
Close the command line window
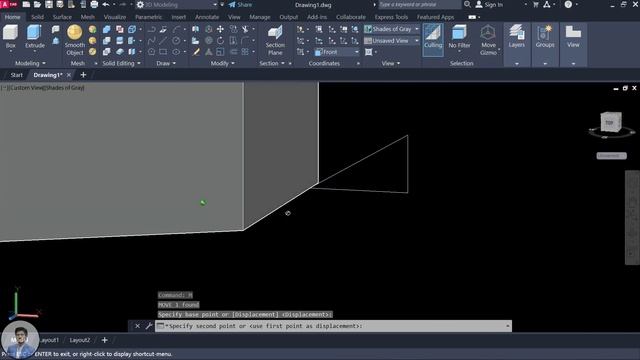coord(138,326)
